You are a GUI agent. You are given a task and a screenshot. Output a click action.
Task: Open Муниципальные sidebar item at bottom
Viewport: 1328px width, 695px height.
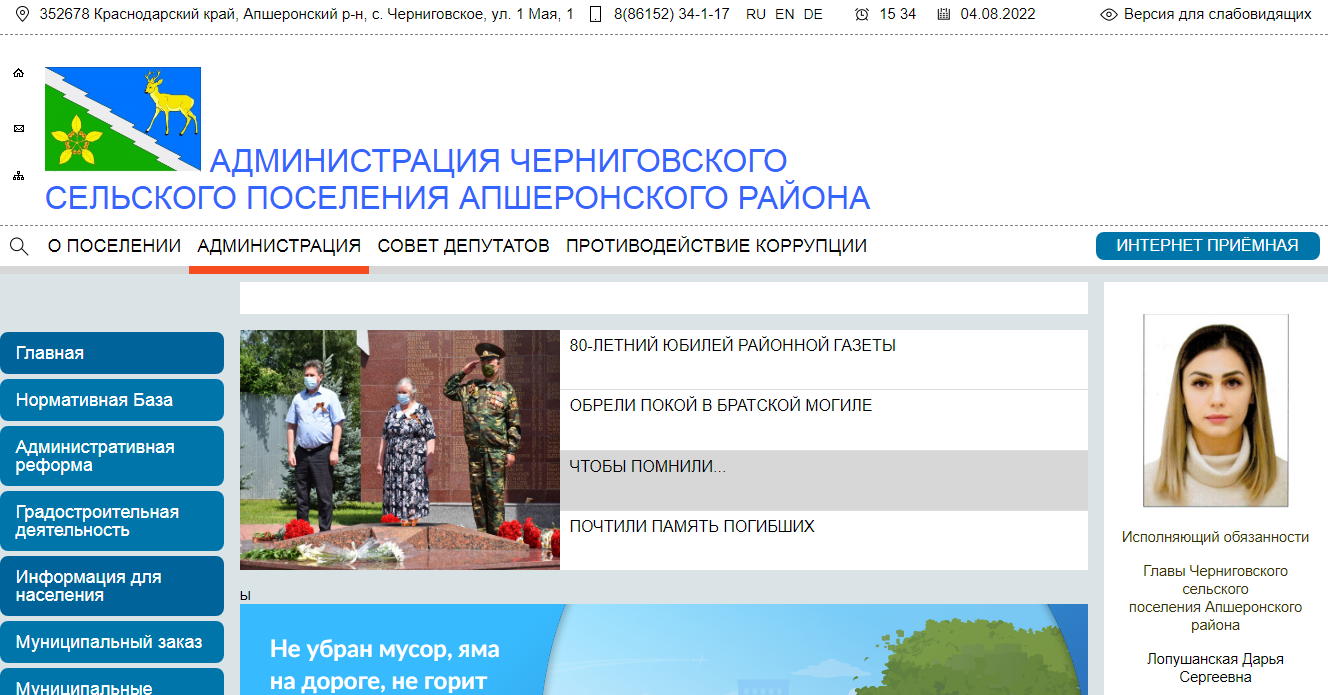[x=112, y=682]
